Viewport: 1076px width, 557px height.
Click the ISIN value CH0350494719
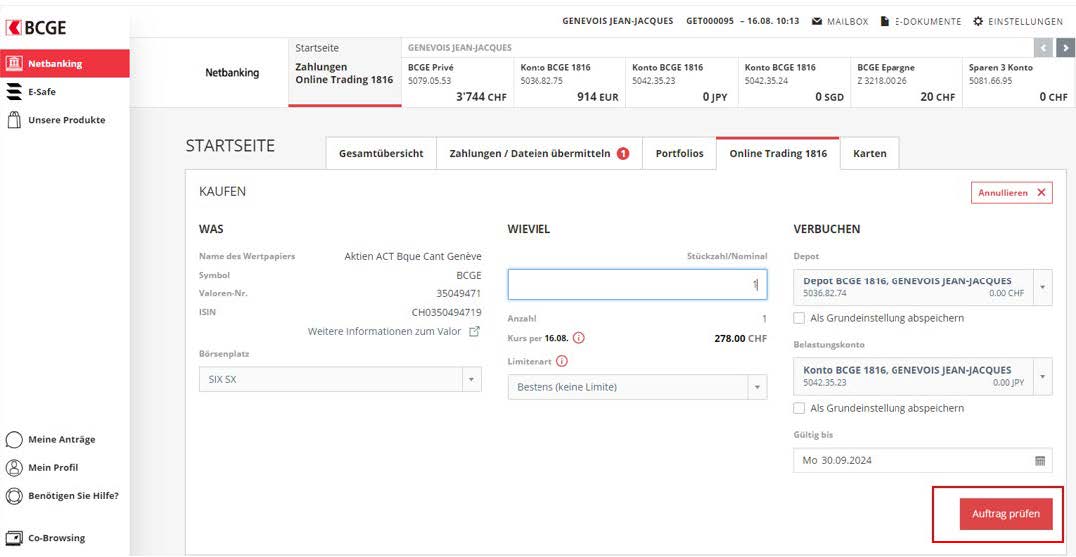click(447, 312)
